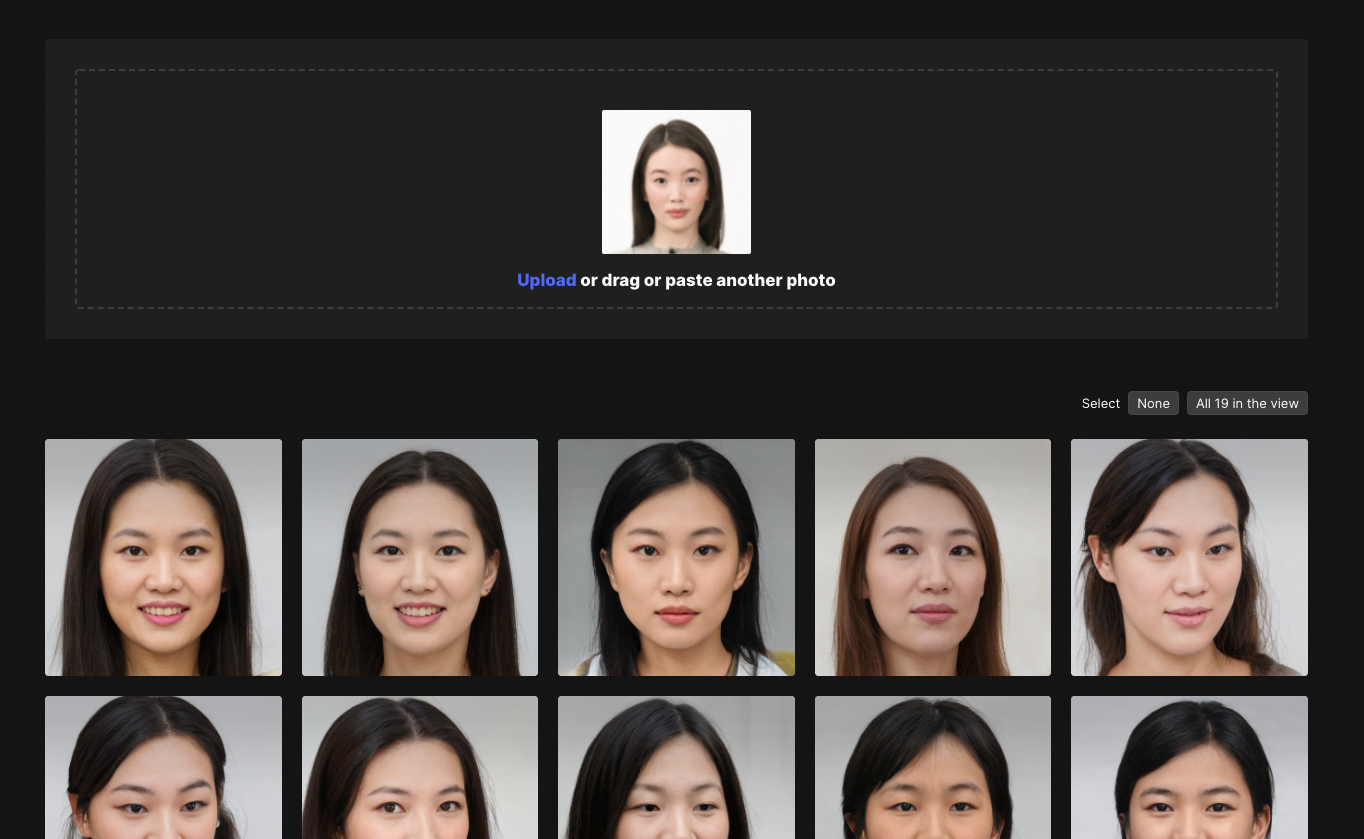Open second thumbnail in the second row
1364x839 pixels.
click(420, 767)
